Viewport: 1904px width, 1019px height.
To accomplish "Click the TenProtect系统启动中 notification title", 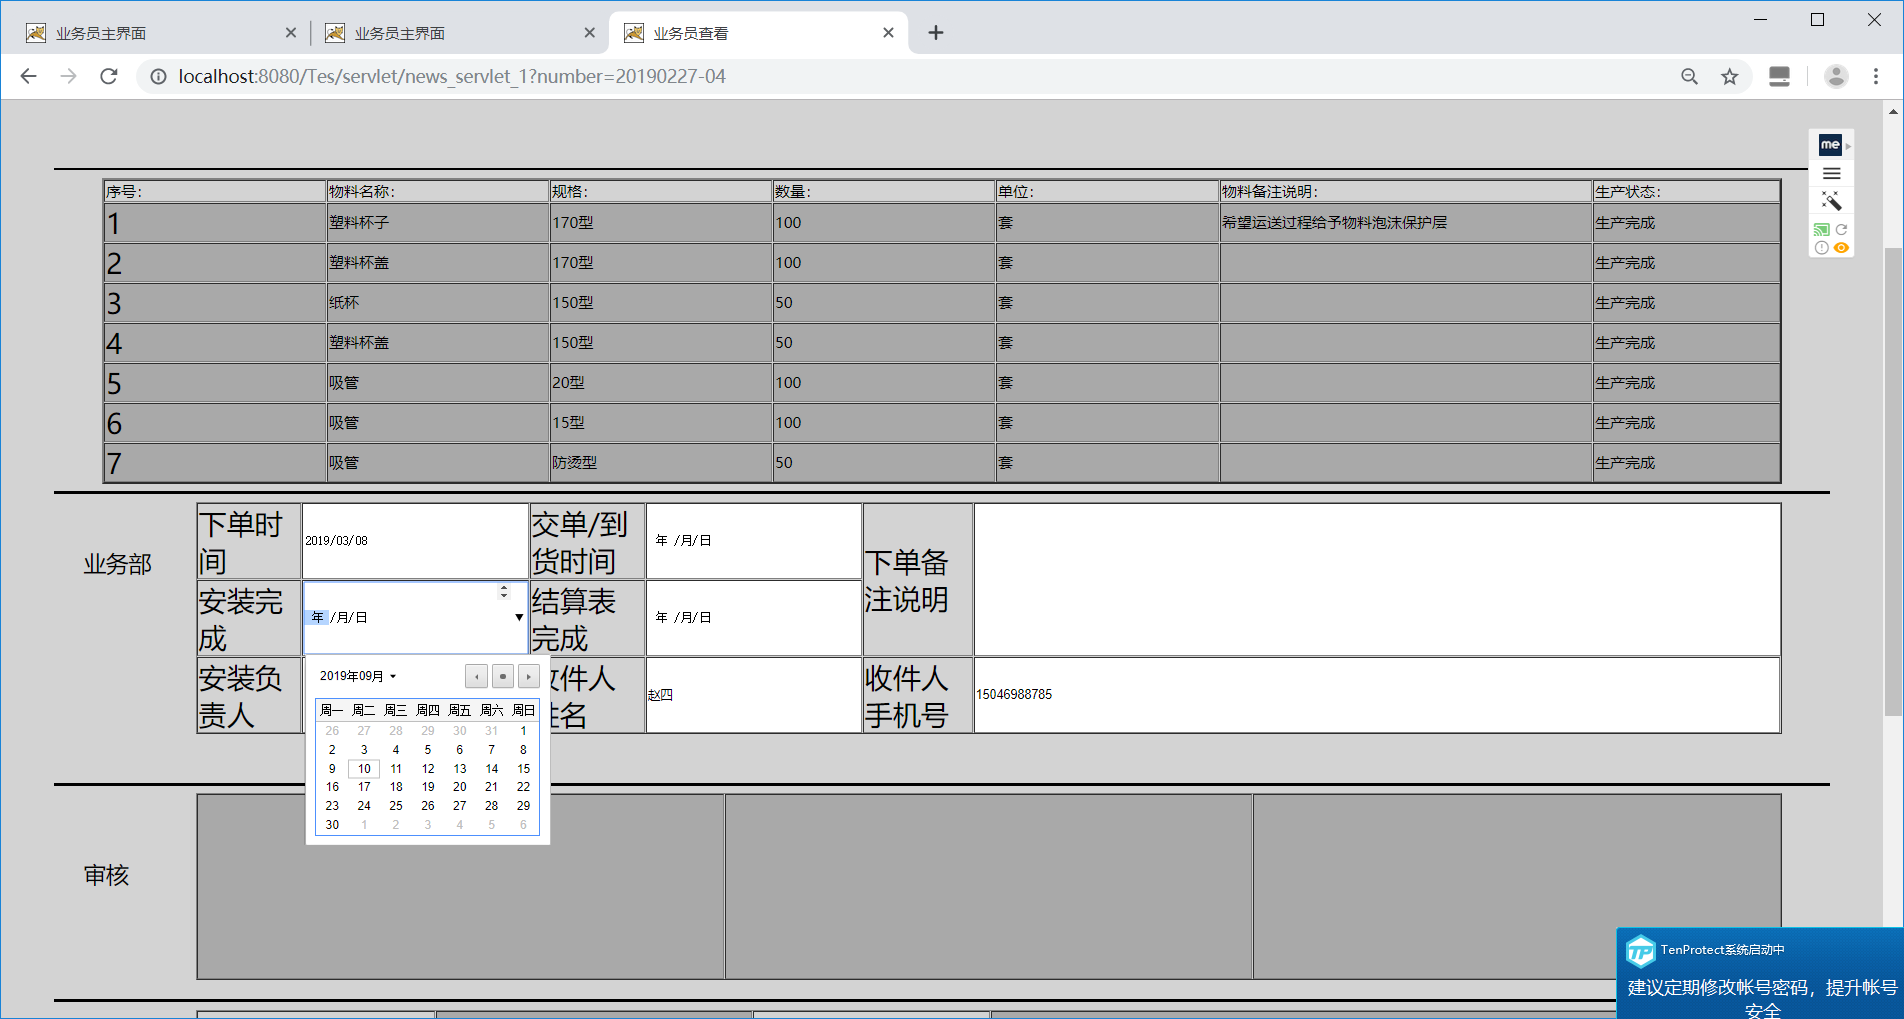I will point(1723,950).
